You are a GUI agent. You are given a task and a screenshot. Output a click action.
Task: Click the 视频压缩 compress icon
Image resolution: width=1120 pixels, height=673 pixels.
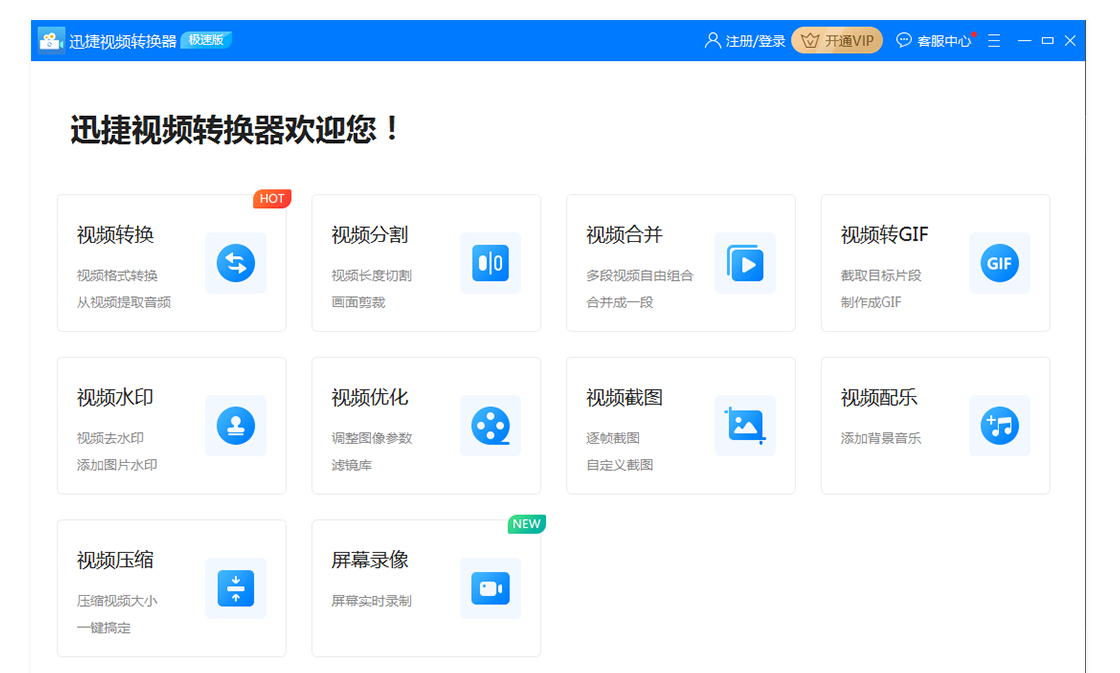(236, 588)
